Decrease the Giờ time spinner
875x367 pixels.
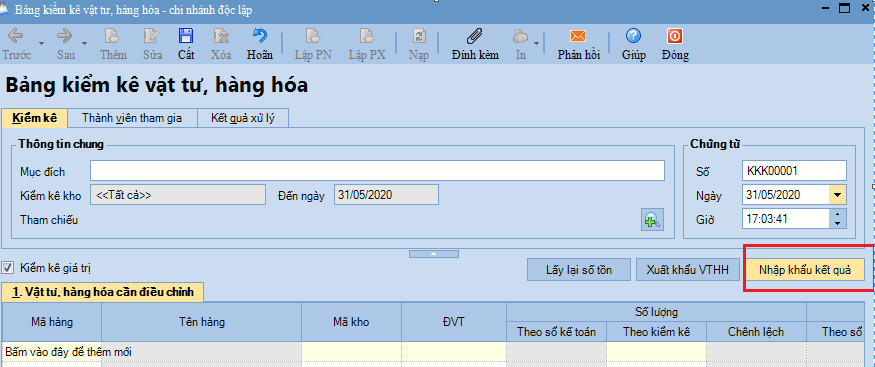pos(837,223)
